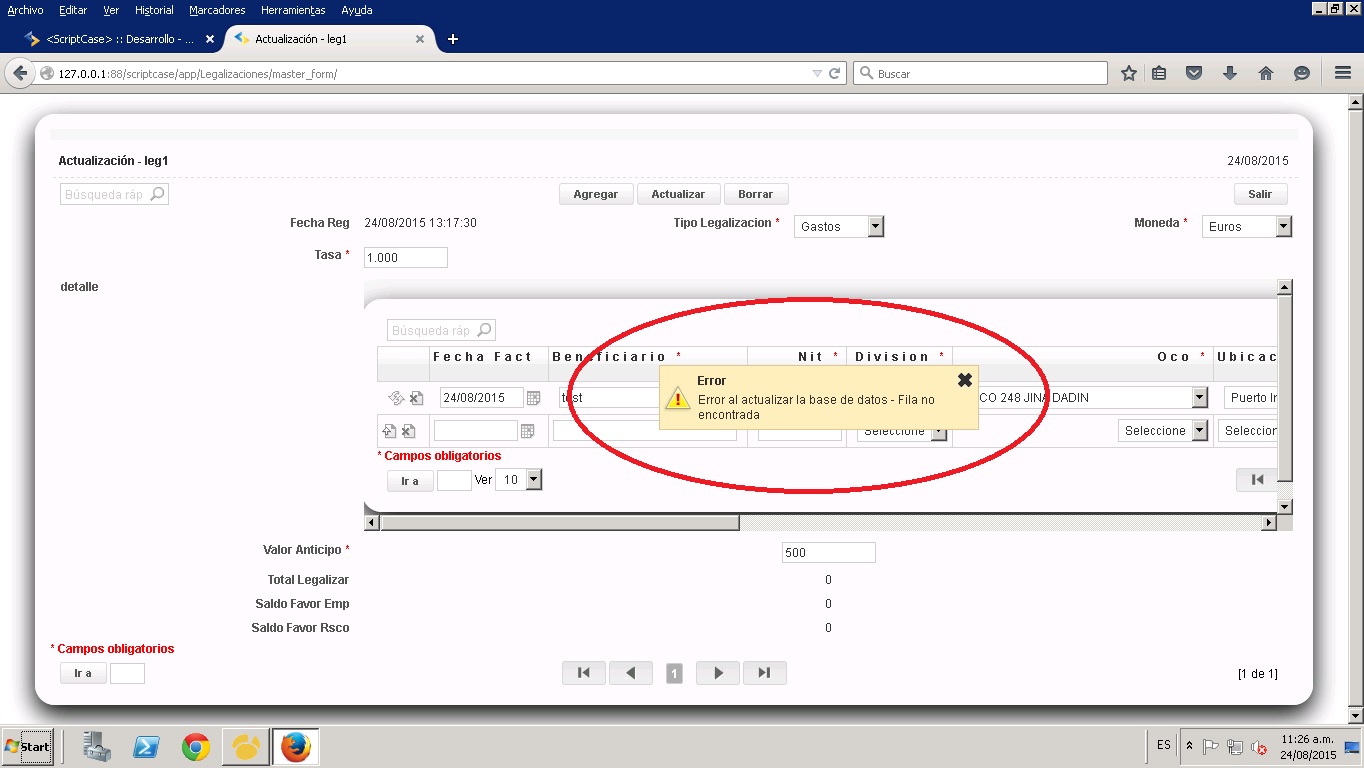Open the Editar menu
Screen dimensions: 1364x768
click(73, 10)
